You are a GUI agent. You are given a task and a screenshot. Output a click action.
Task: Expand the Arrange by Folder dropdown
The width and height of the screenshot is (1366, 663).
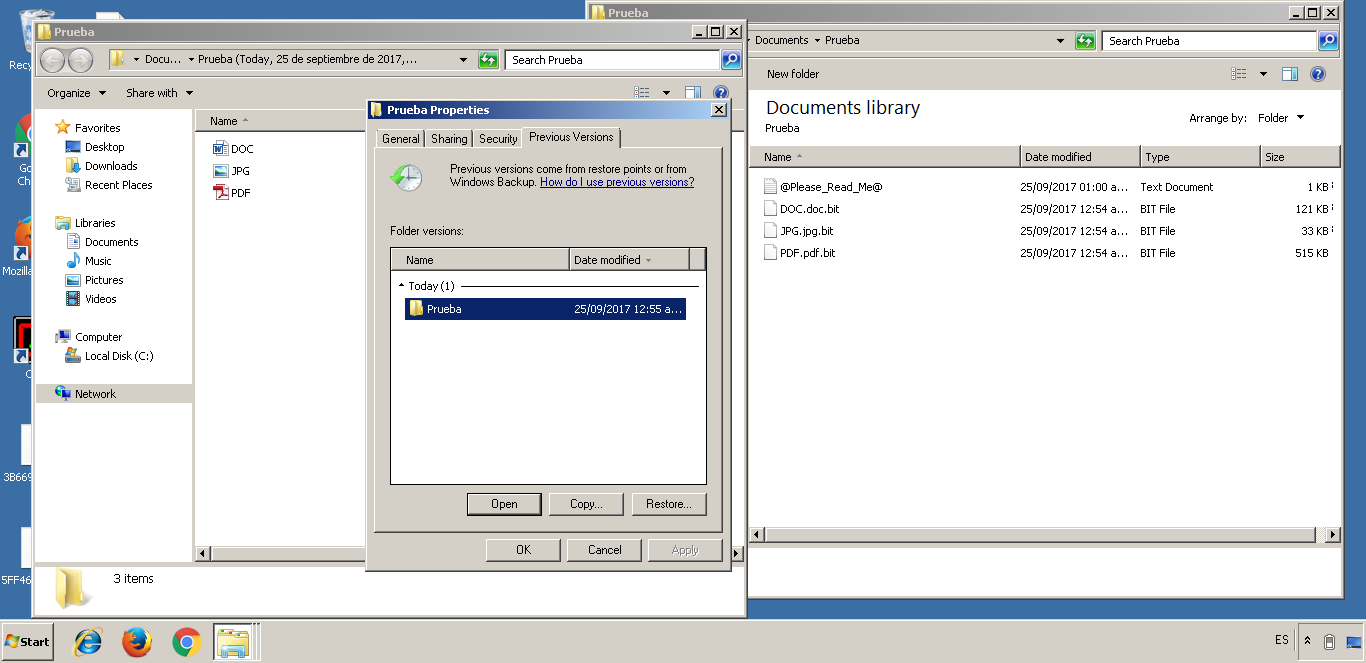(x=1281, y=118)
